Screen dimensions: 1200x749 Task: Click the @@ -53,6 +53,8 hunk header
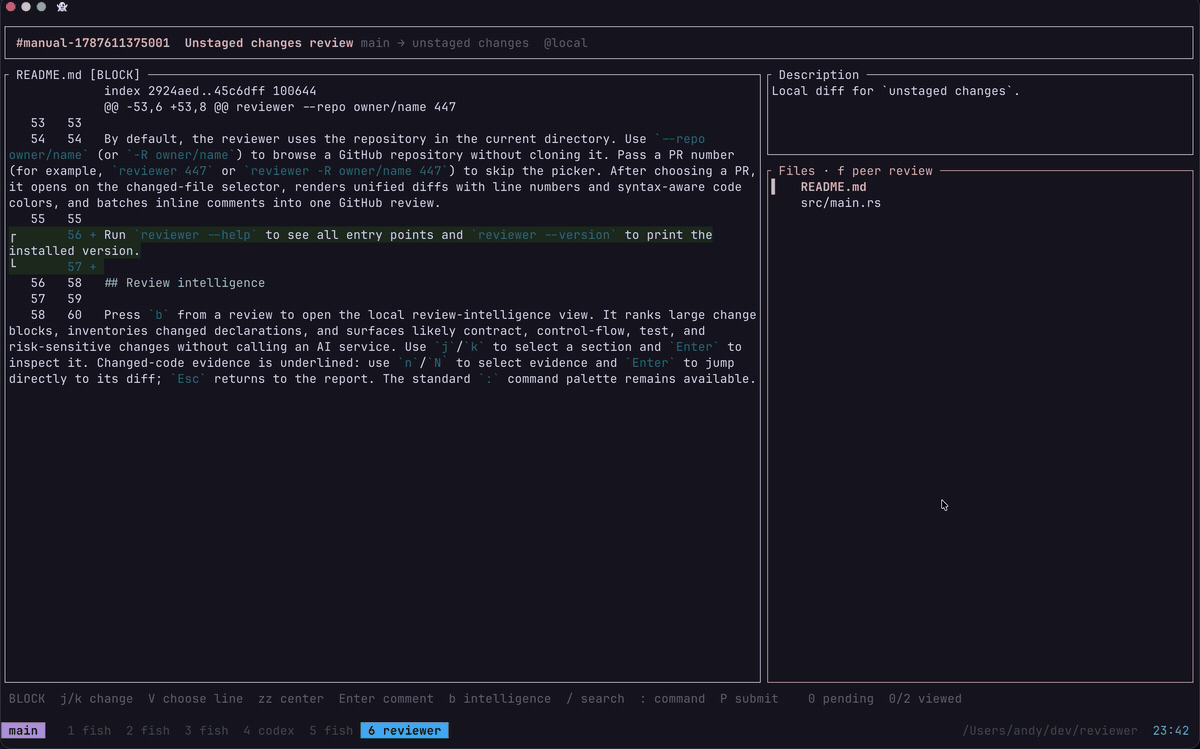[x=280, y=107]
